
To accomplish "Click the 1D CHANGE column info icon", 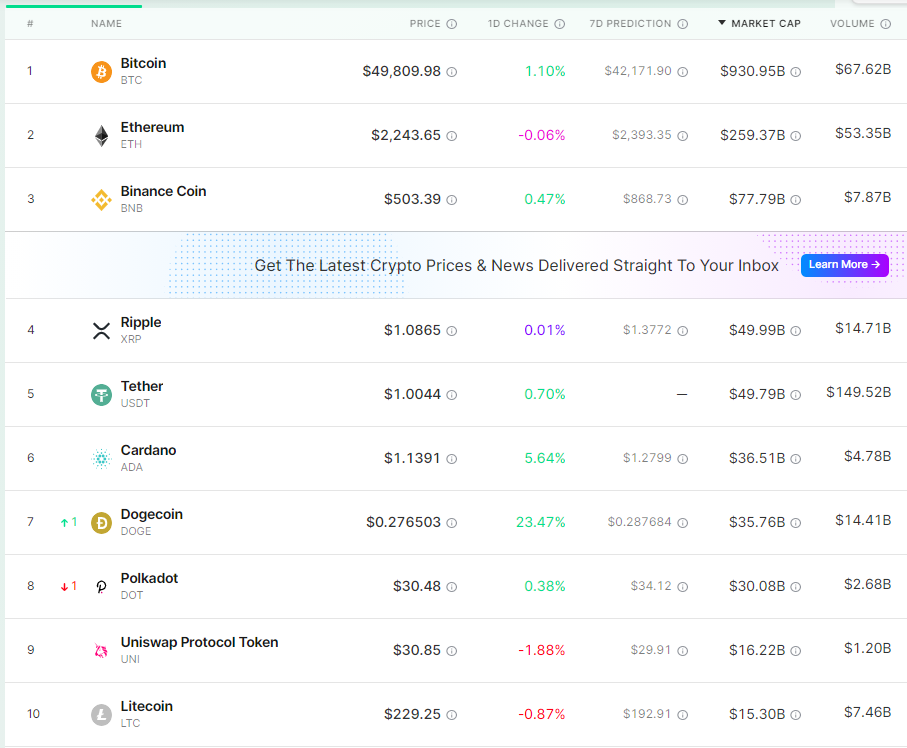I will pyautogui.click(x=559, y=24).
